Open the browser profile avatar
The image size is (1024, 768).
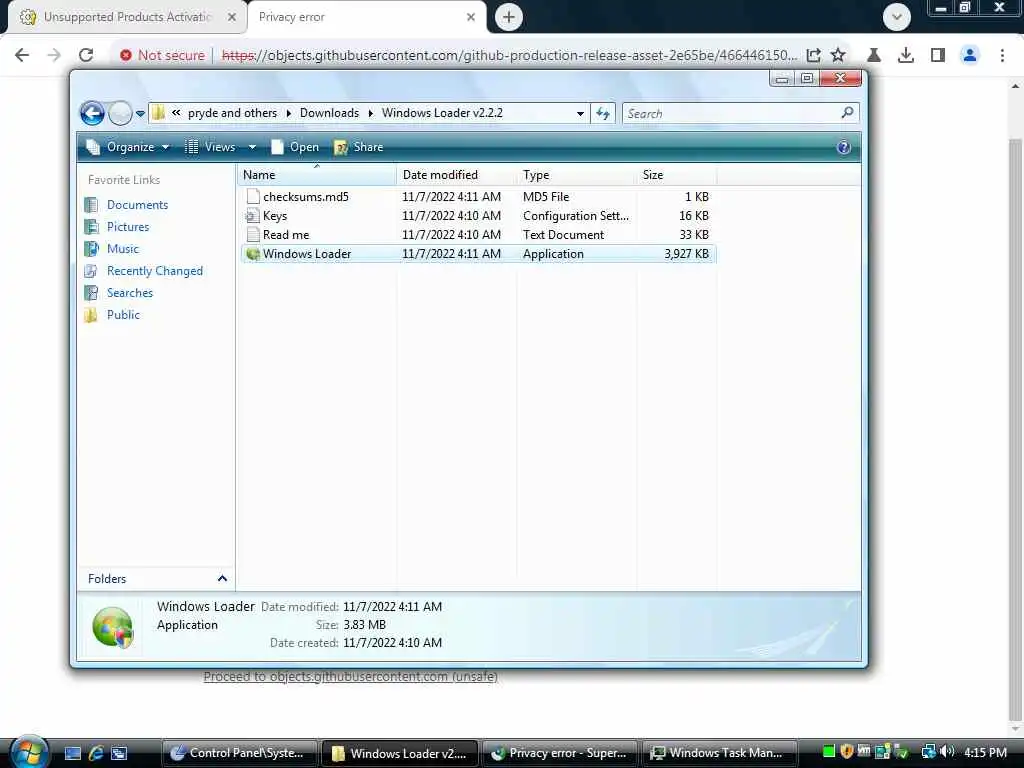[970, 55]
